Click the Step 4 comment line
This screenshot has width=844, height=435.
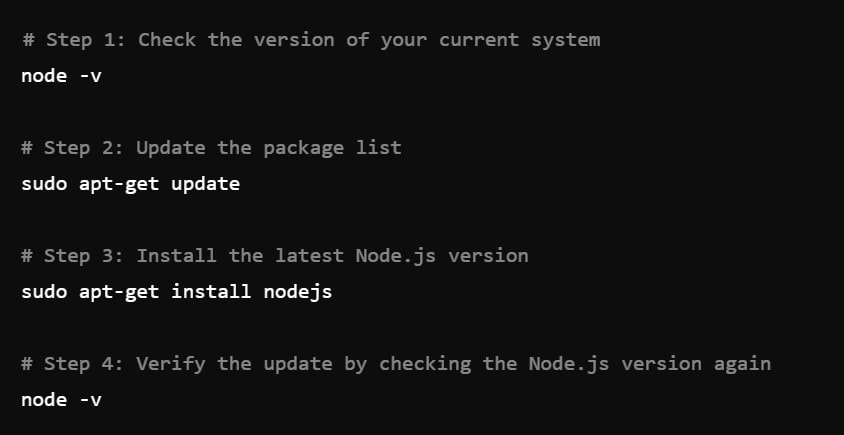click(396, 364)
